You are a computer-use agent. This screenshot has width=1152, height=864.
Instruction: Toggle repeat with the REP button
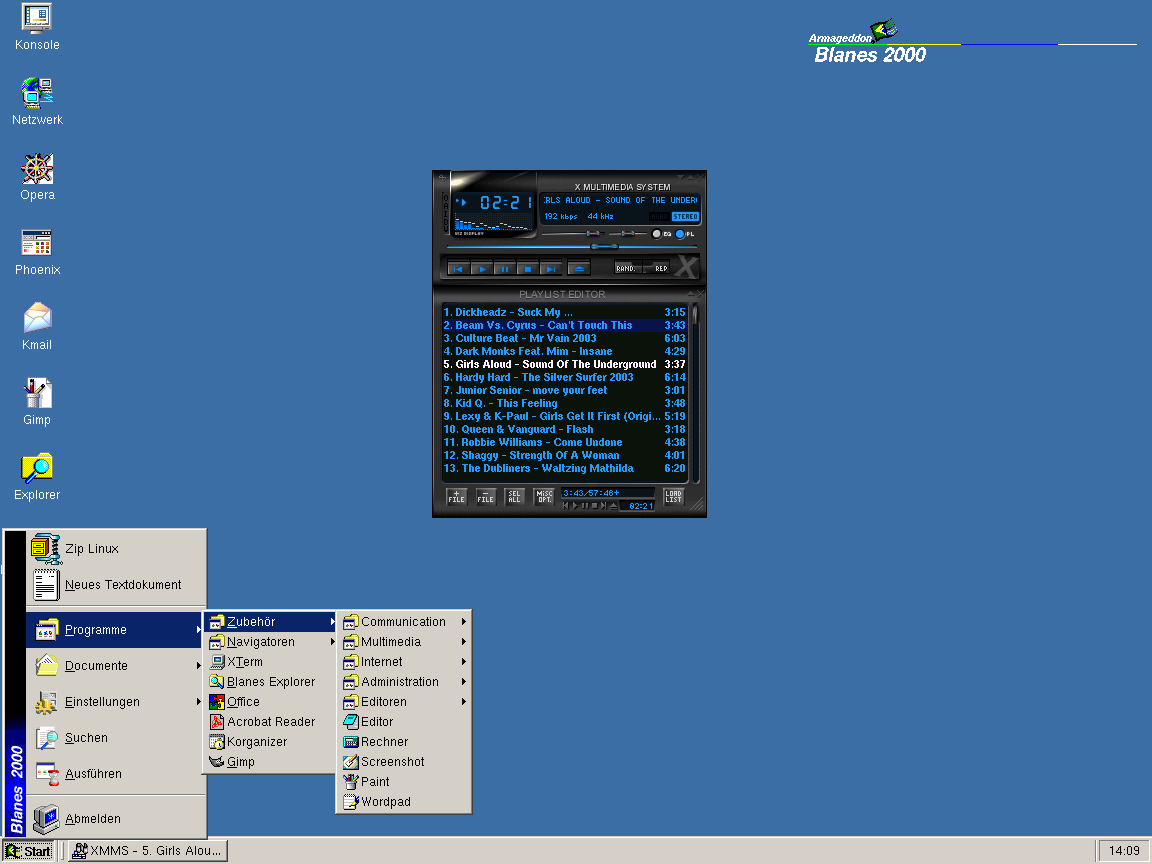pyautogui.click(x=658, y=268)
